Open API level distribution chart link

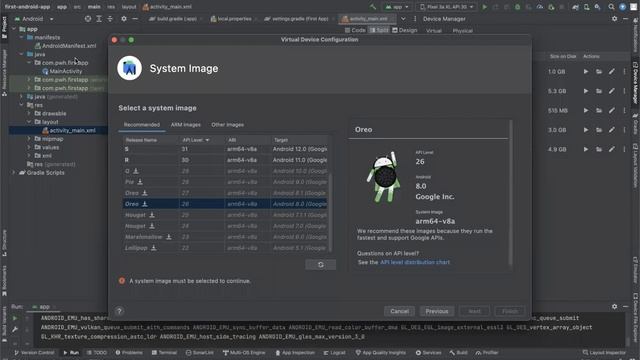(x=415, y=262)
